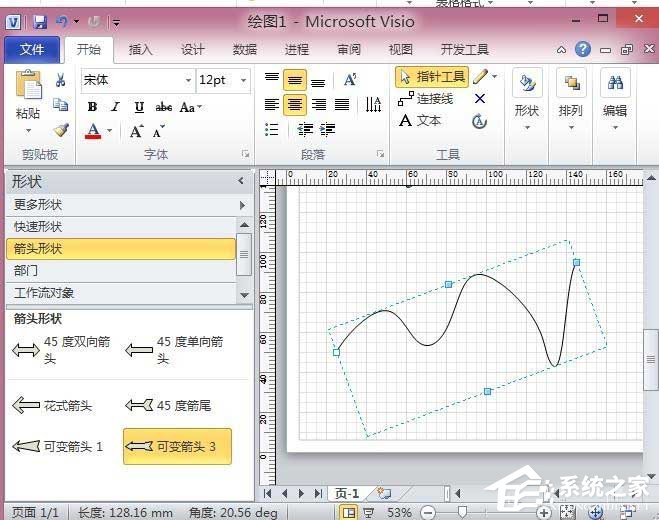Click the decrease indent icon
Viewport: 659px width, 520px height.
pyautogui.click(x=305, y=129)
